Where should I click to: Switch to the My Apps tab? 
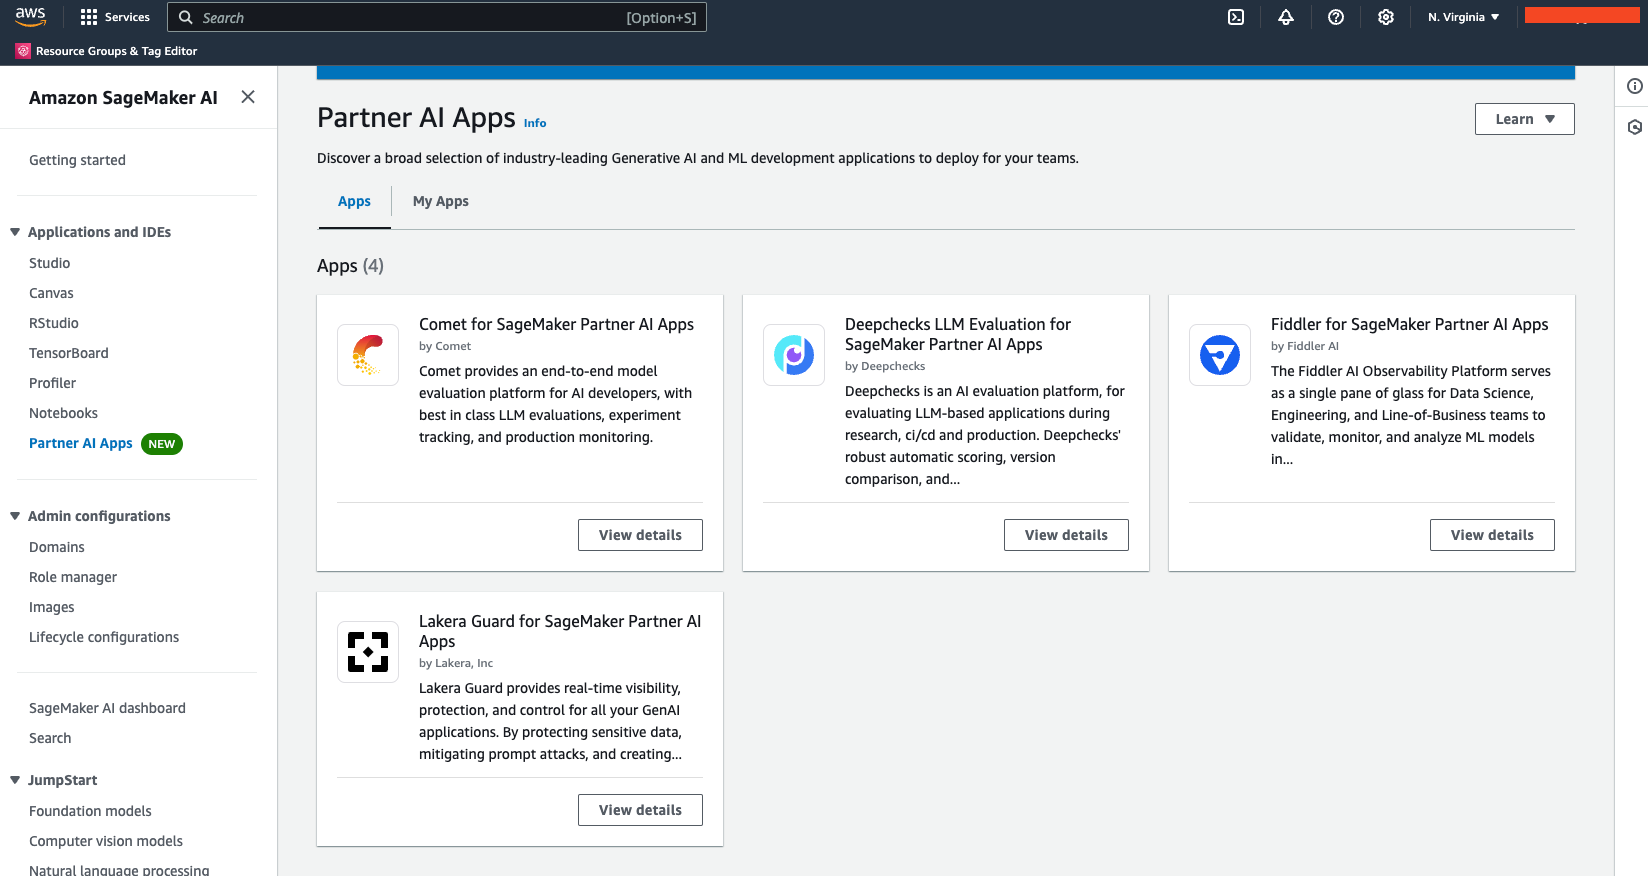441,201
